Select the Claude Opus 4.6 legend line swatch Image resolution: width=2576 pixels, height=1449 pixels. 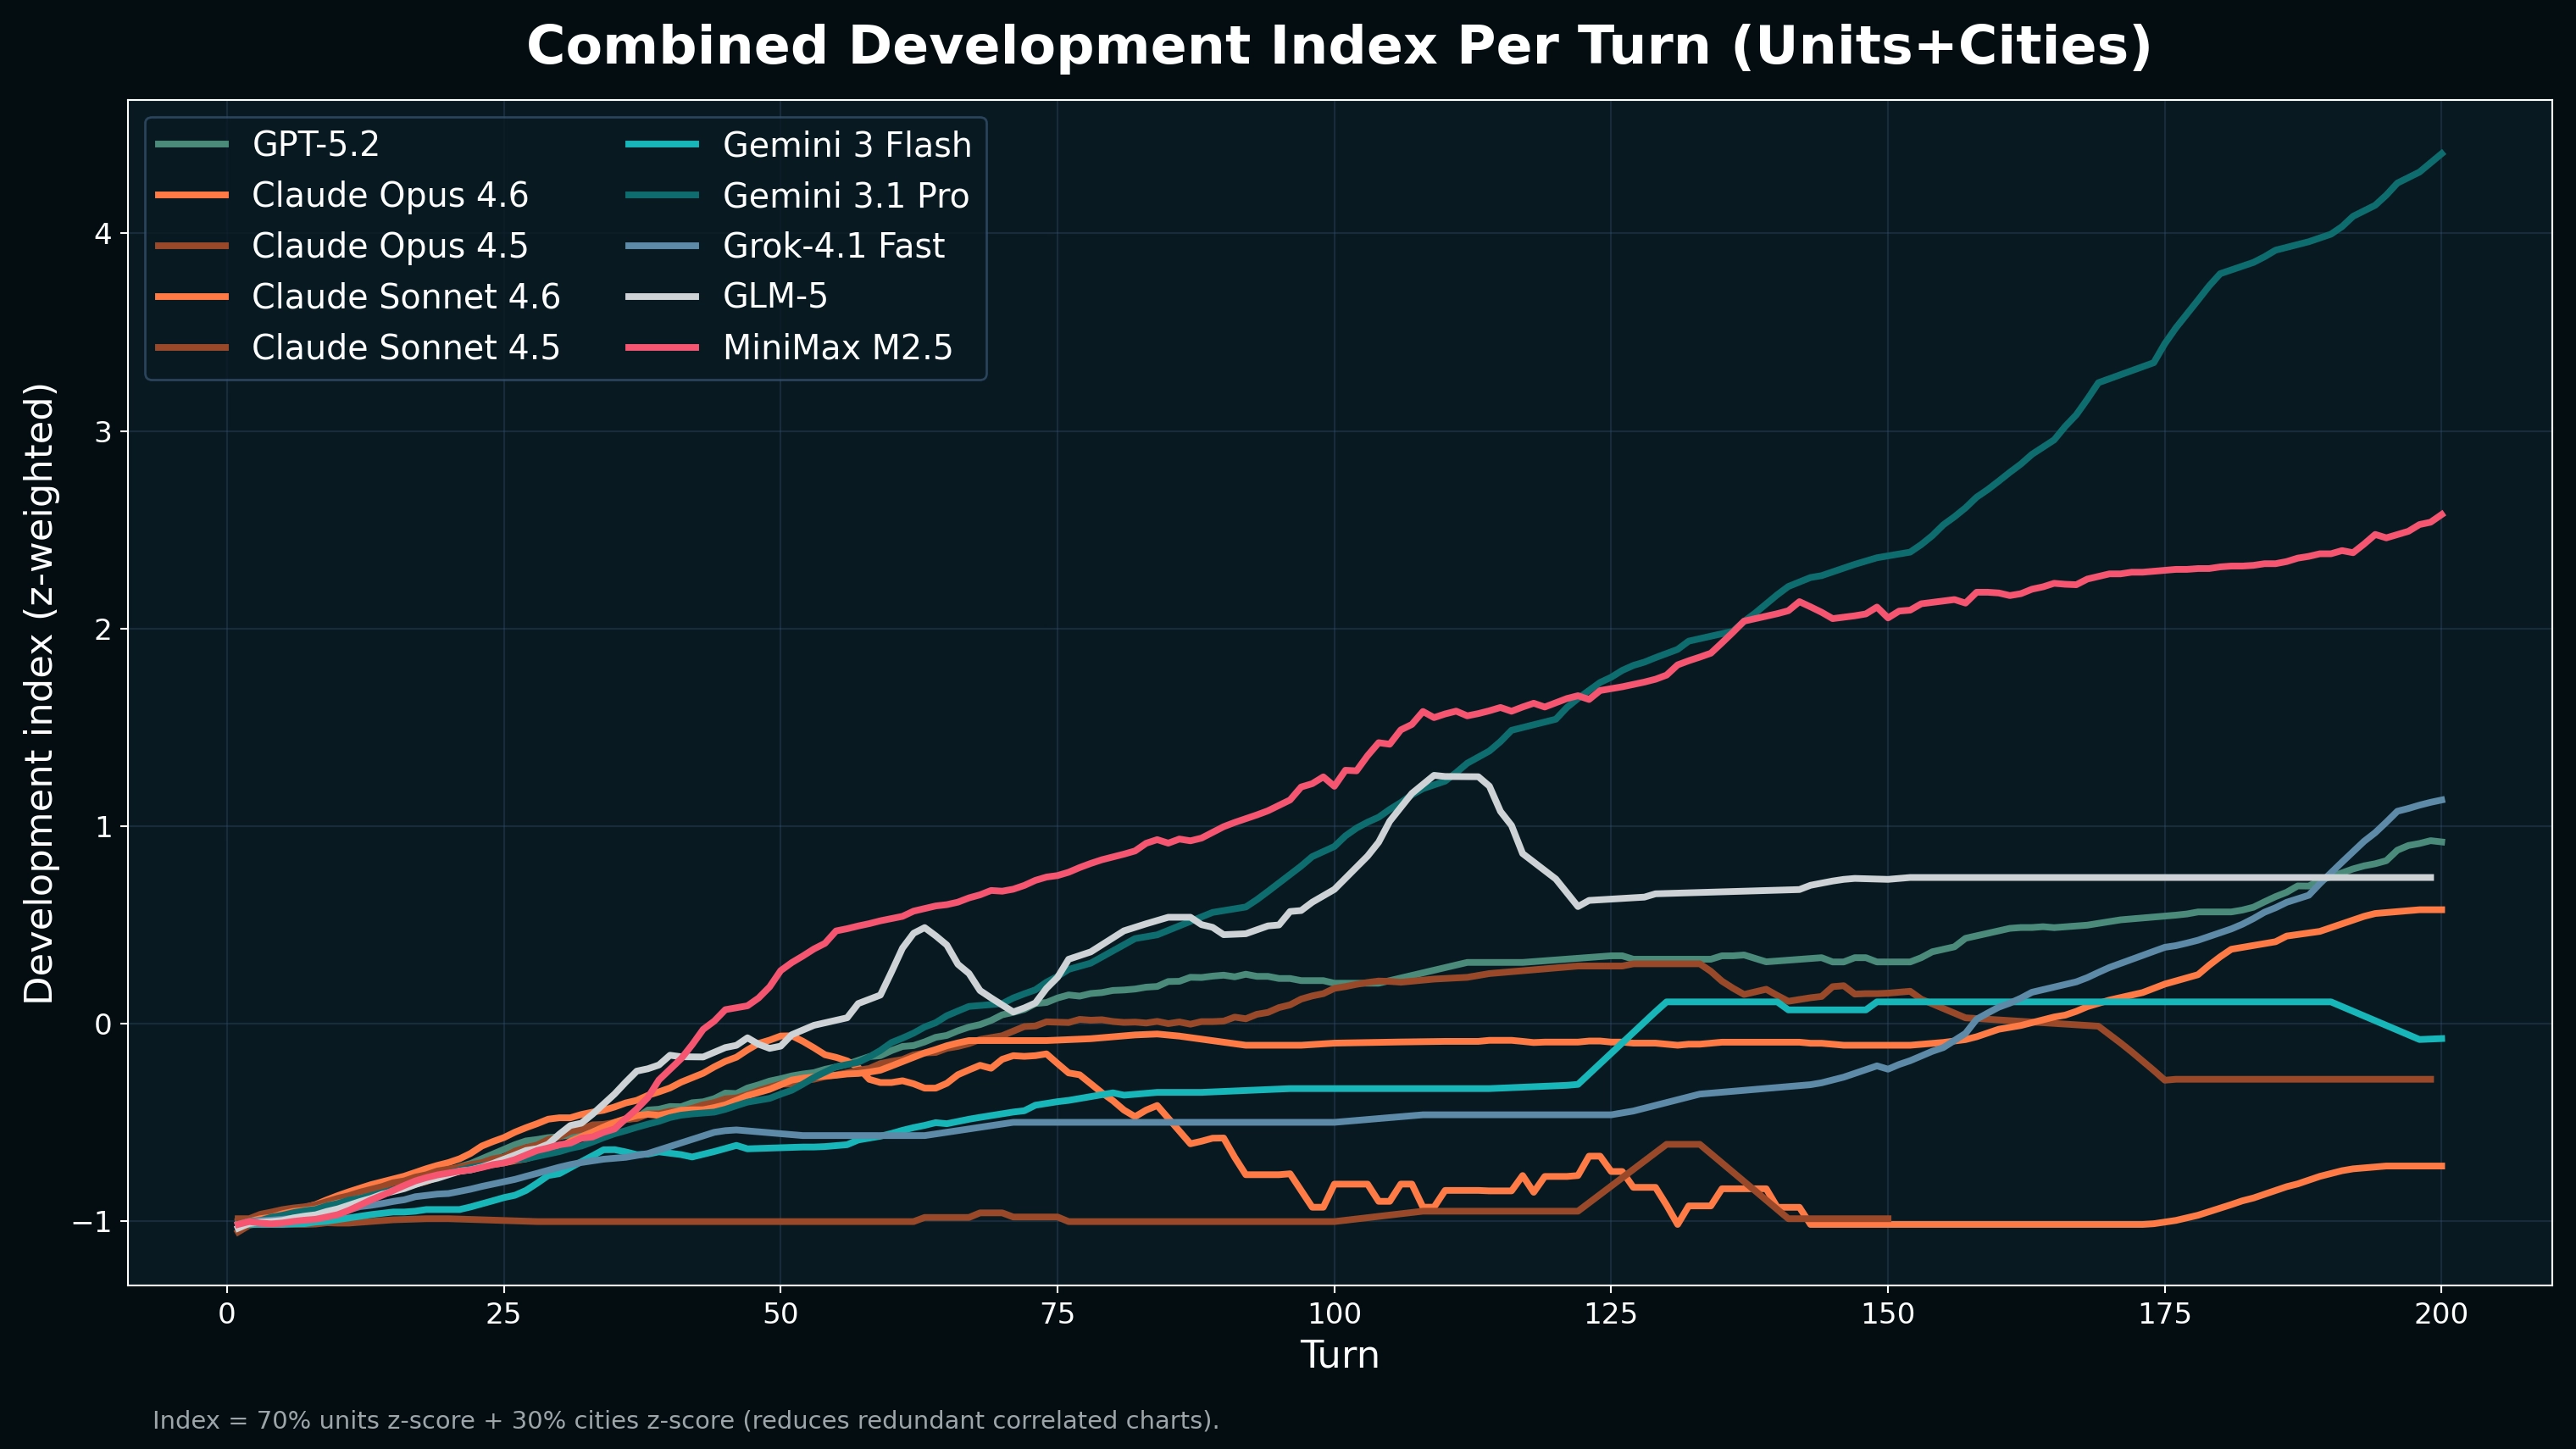192,195
